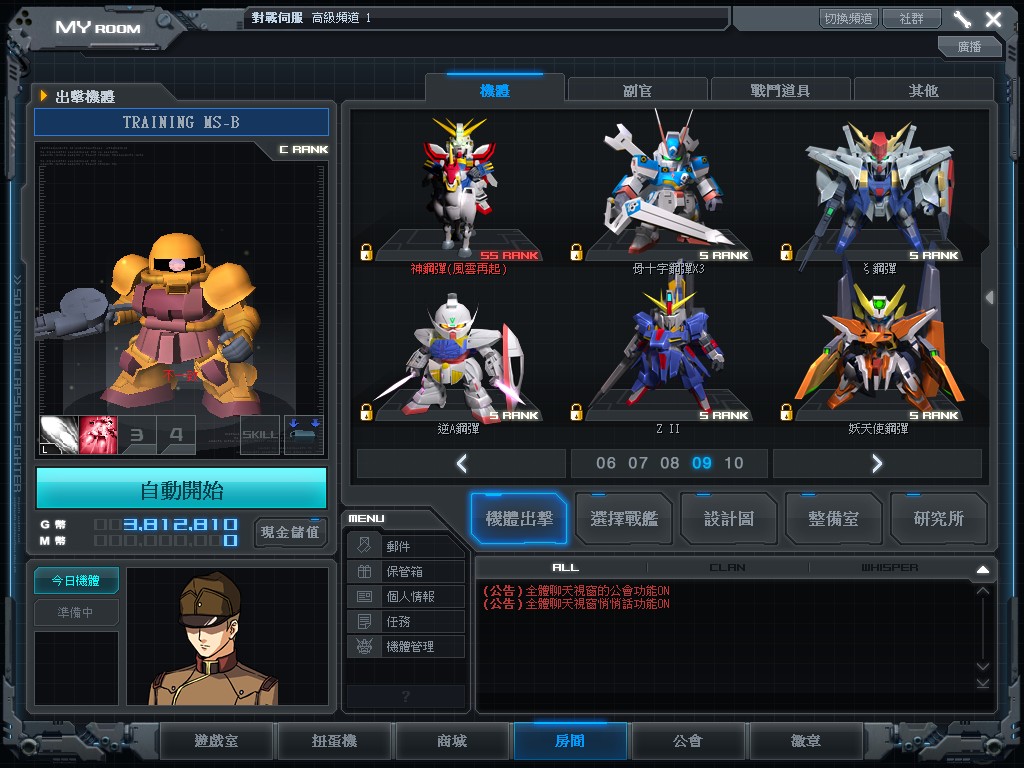The height and width of the screenshot is (768, 1024).
Task: Go to next unit page arrow
Action: coord(877,463)
